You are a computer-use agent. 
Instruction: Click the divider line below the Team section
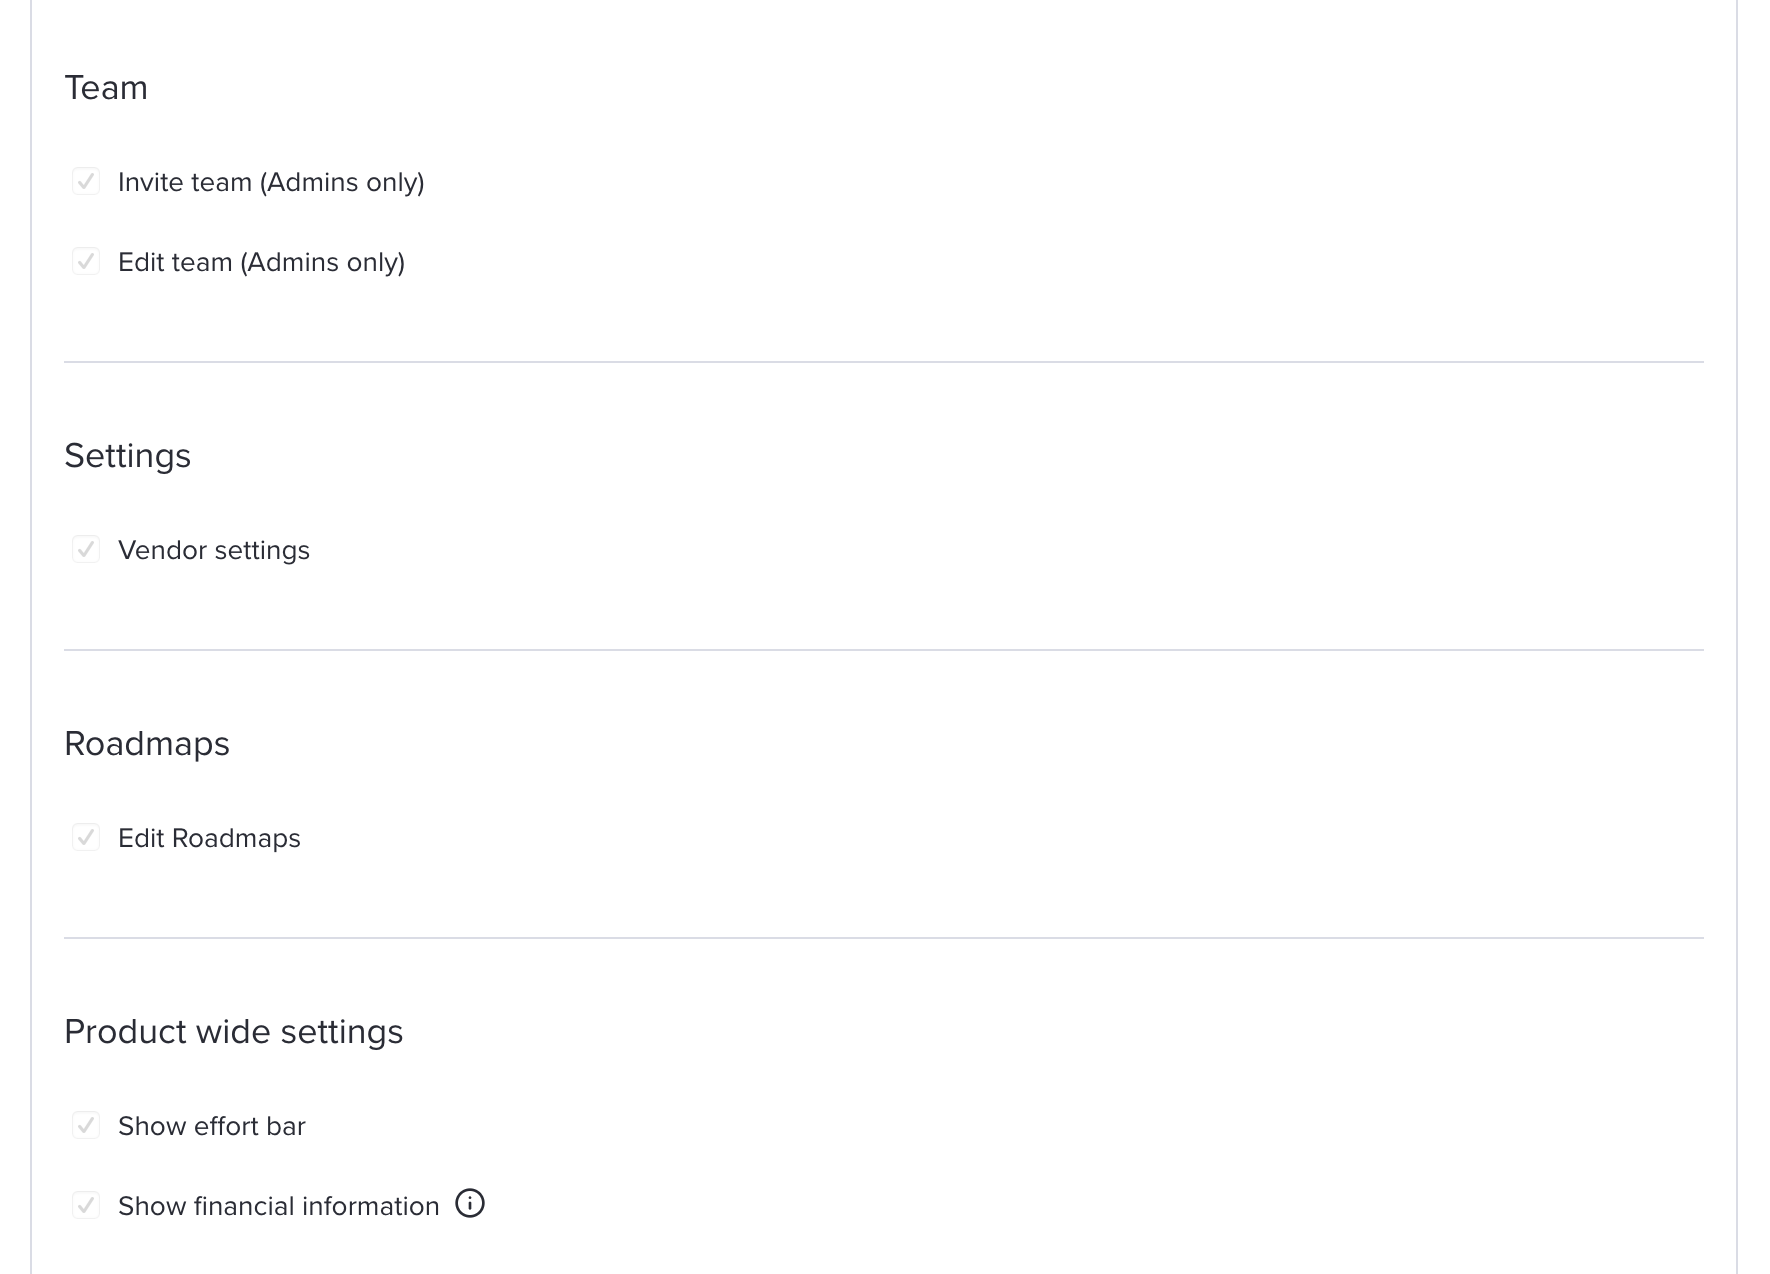(x=884, y=362)
